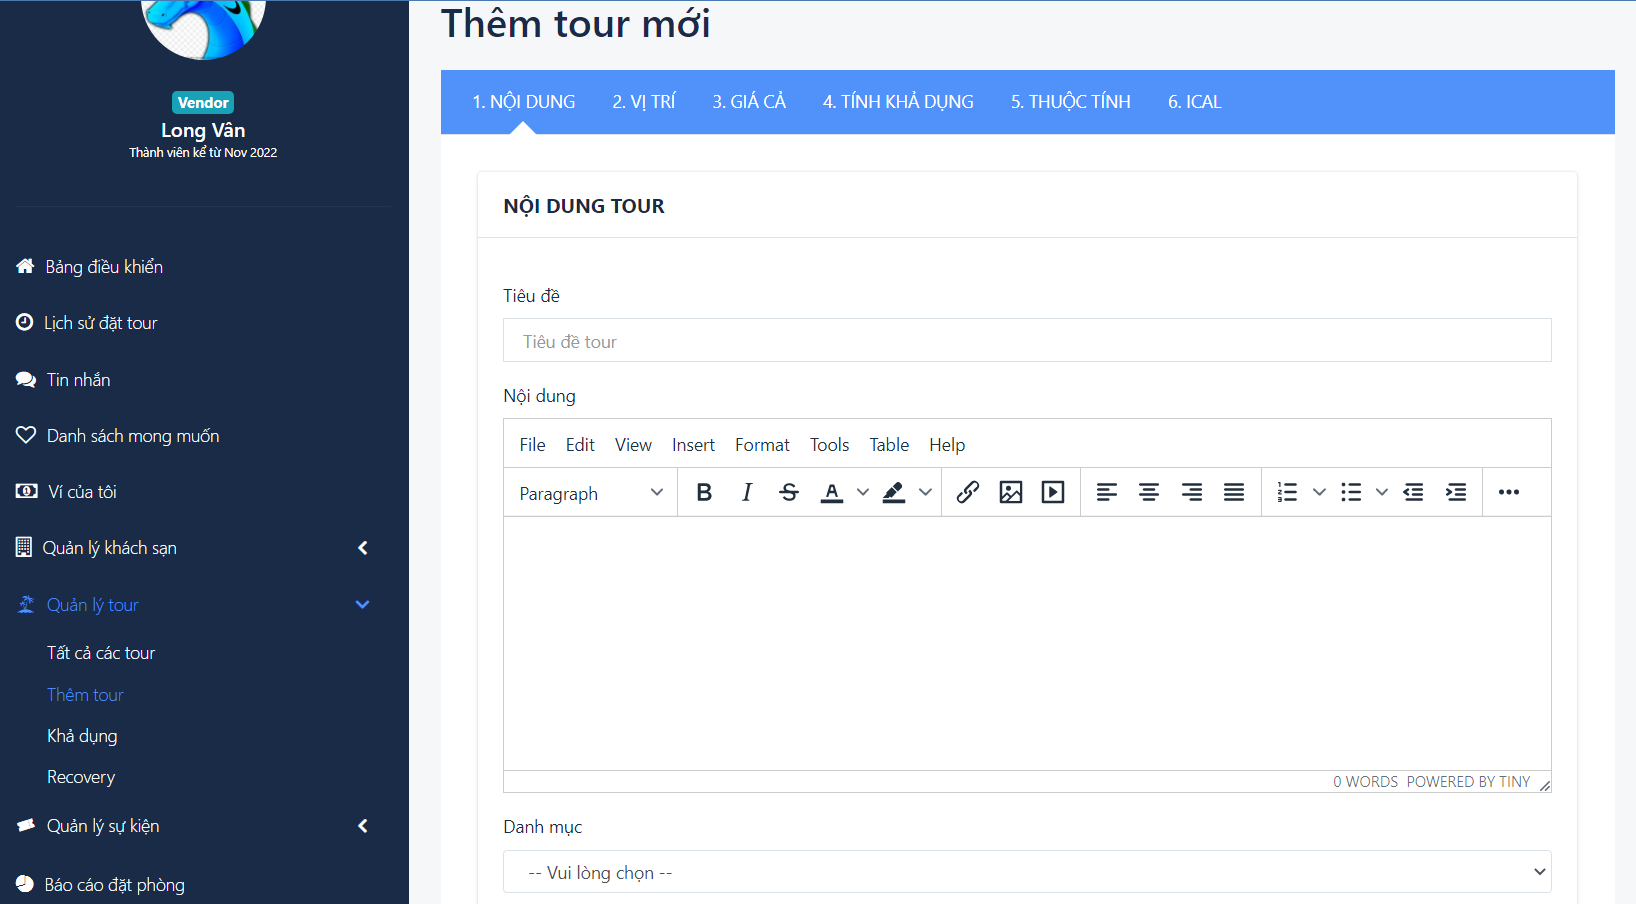Align text left
1636x904 pixels.
(x=1107, y=492)
